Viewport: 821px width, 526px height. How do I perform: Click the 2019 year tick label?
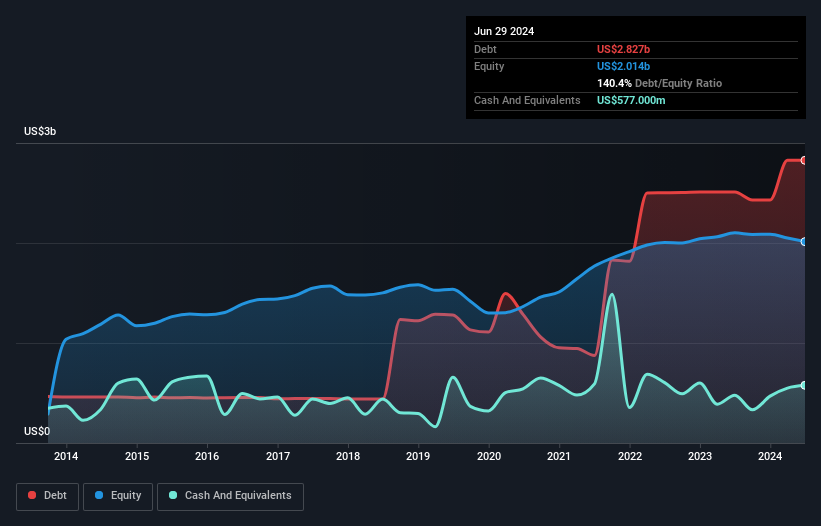tap(418, 457)
